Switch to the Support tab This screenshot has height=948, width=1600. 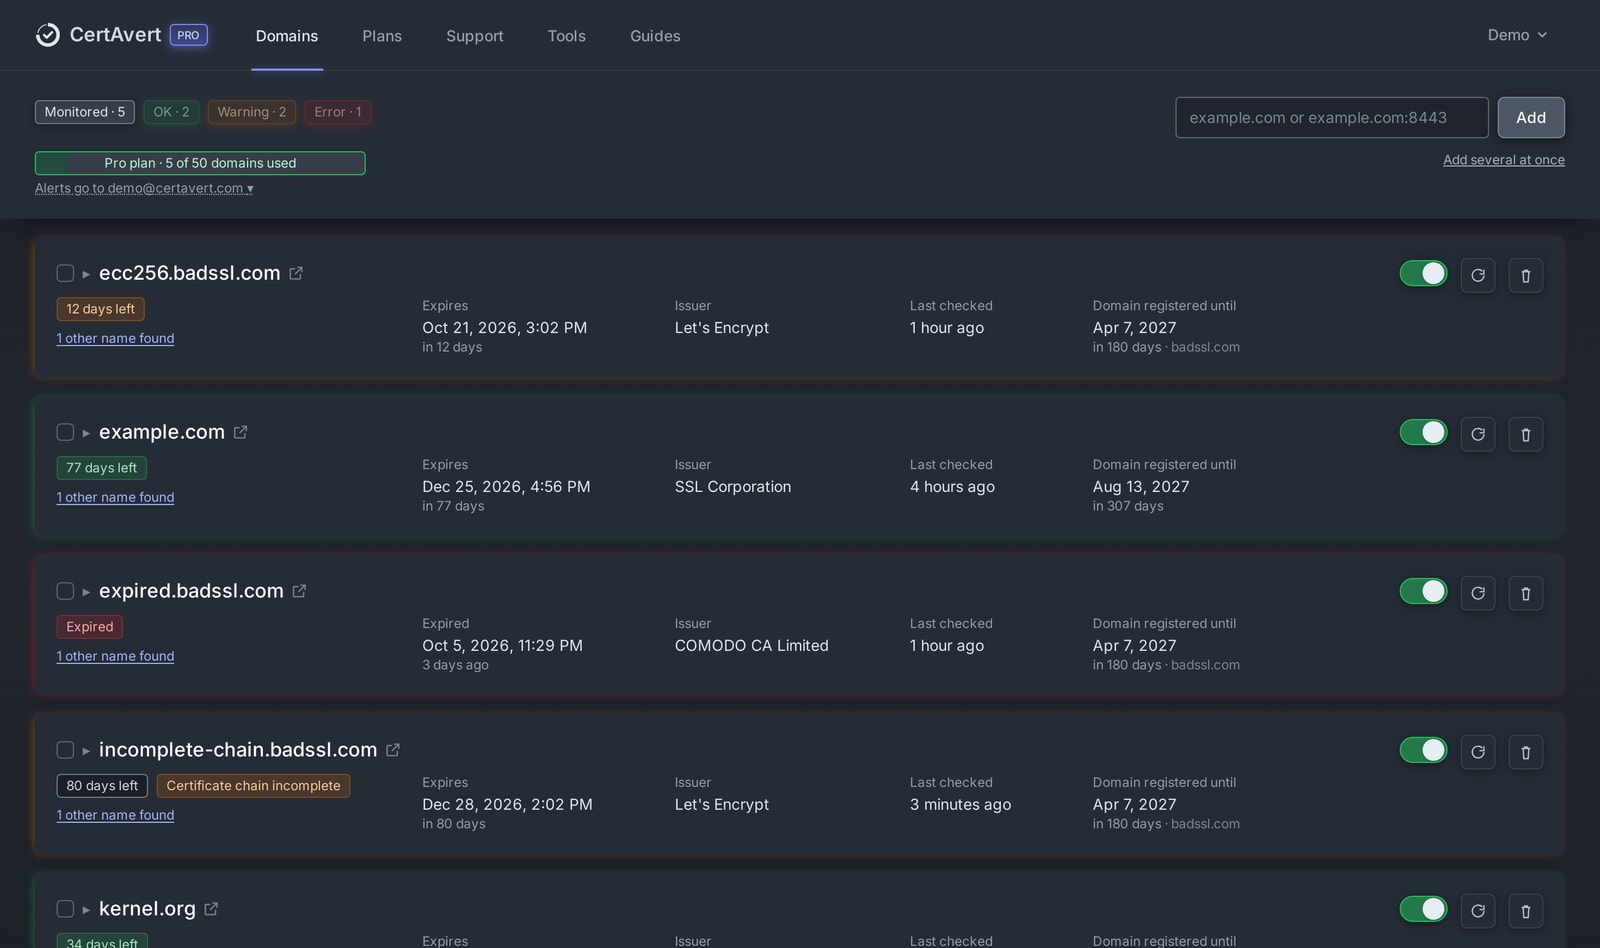pyautogui.click(x=475, y=36)
